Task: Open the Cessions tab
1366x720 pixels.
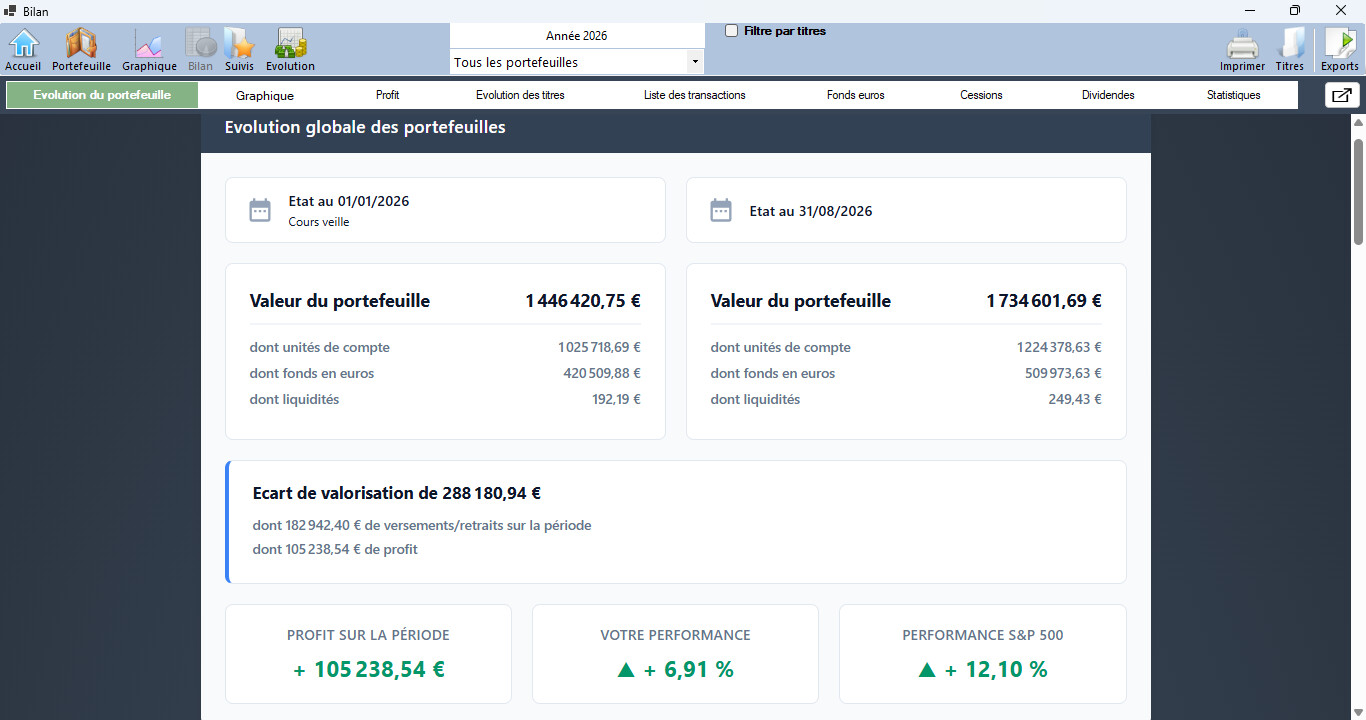Action: pyautogui.click(x=982, y=95)
